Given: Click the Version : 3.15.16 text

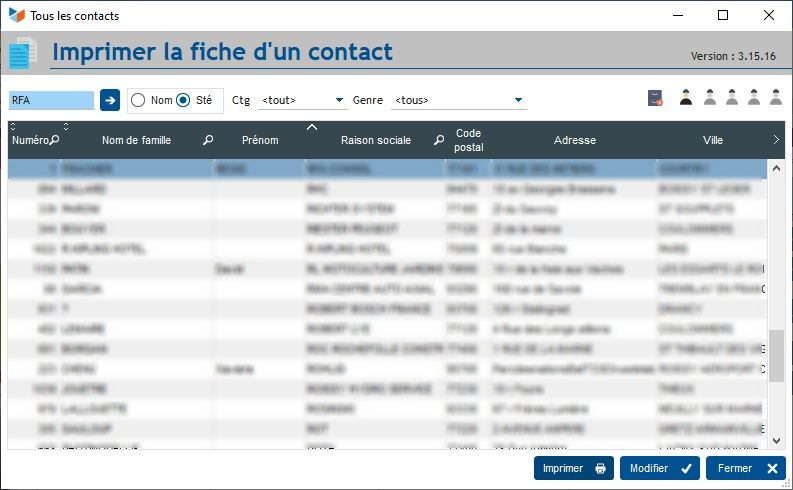Looking at the screenshot, I should [733, 56].
